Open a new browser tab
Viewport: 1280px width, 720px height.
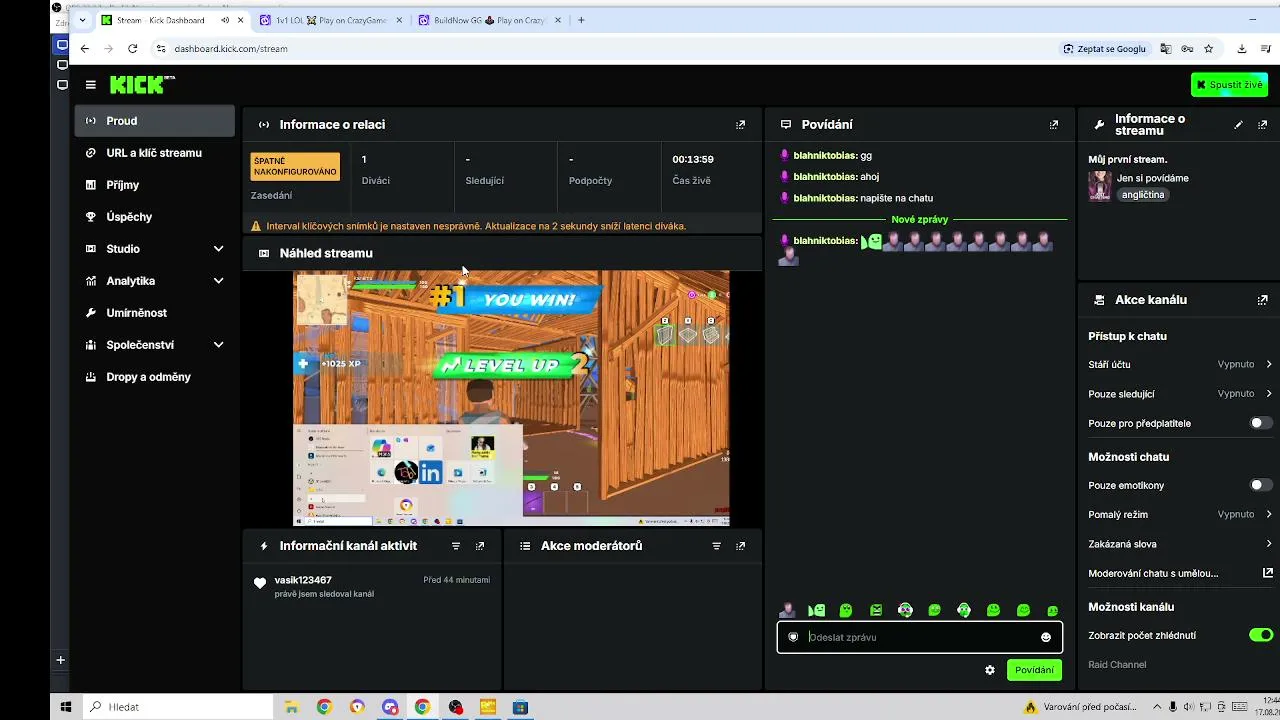click(581, 20)
